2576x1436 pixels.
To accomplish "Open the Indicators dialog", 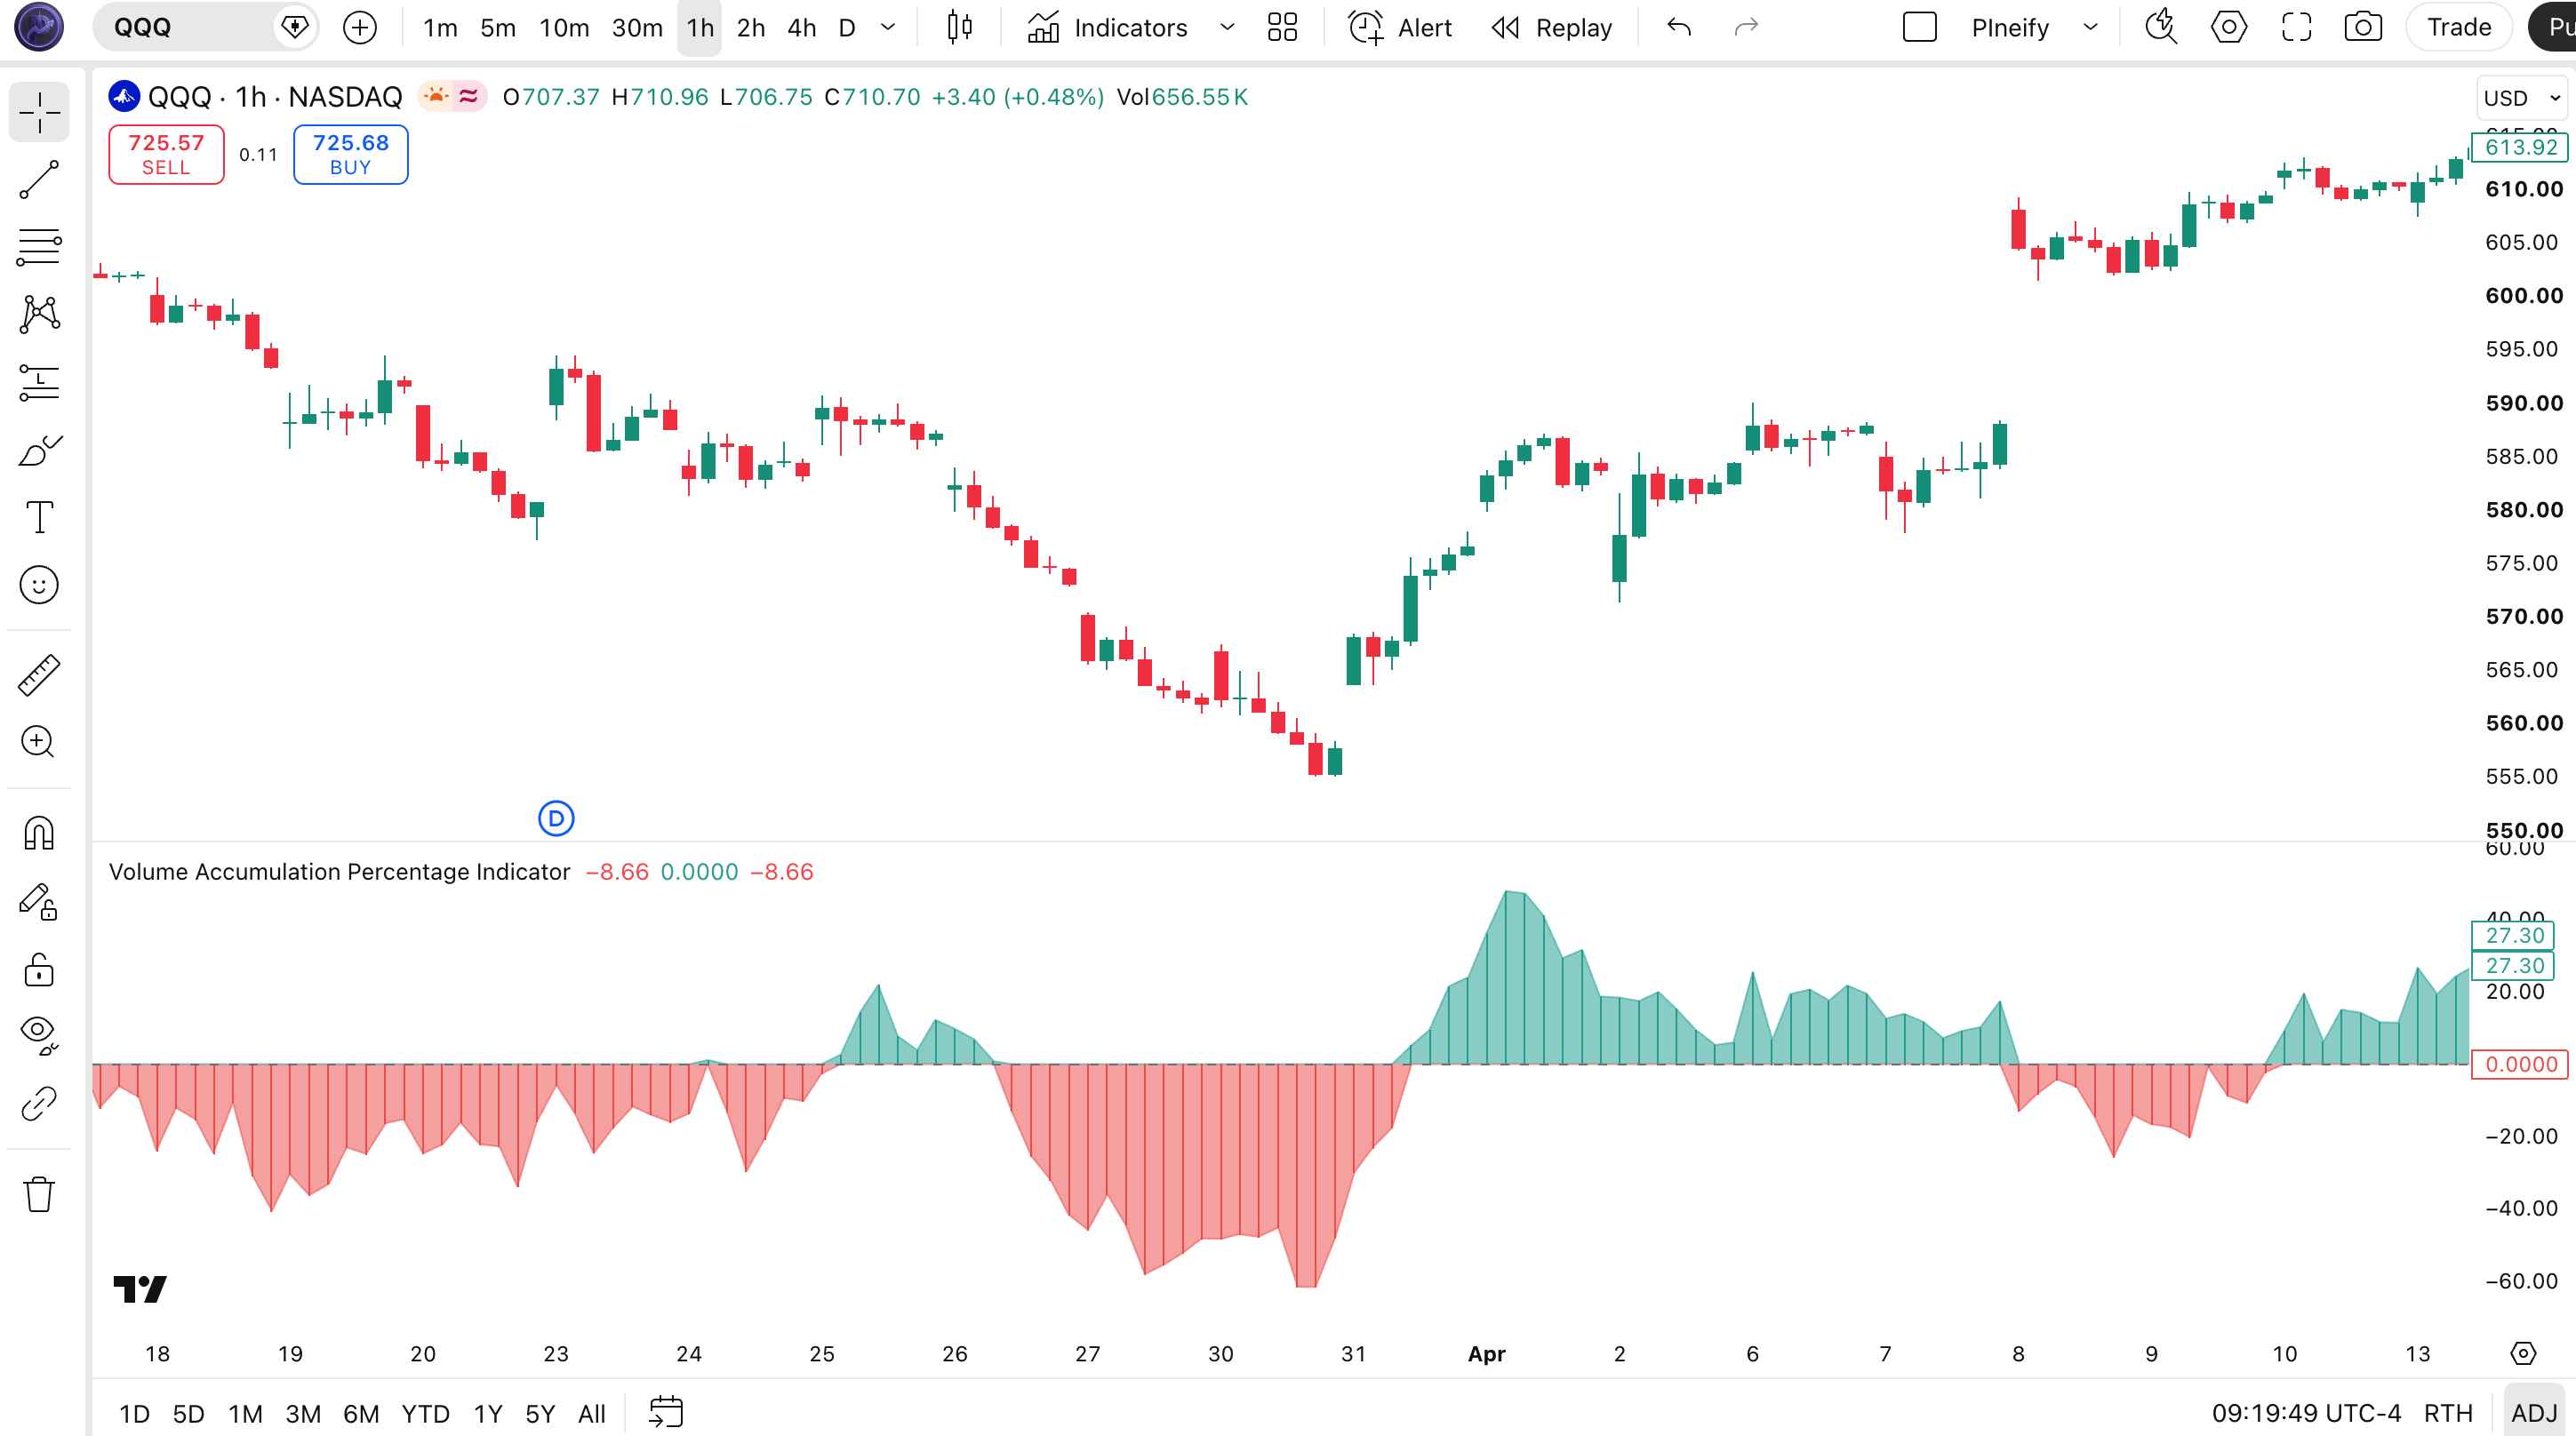I will pos(1108,27).
